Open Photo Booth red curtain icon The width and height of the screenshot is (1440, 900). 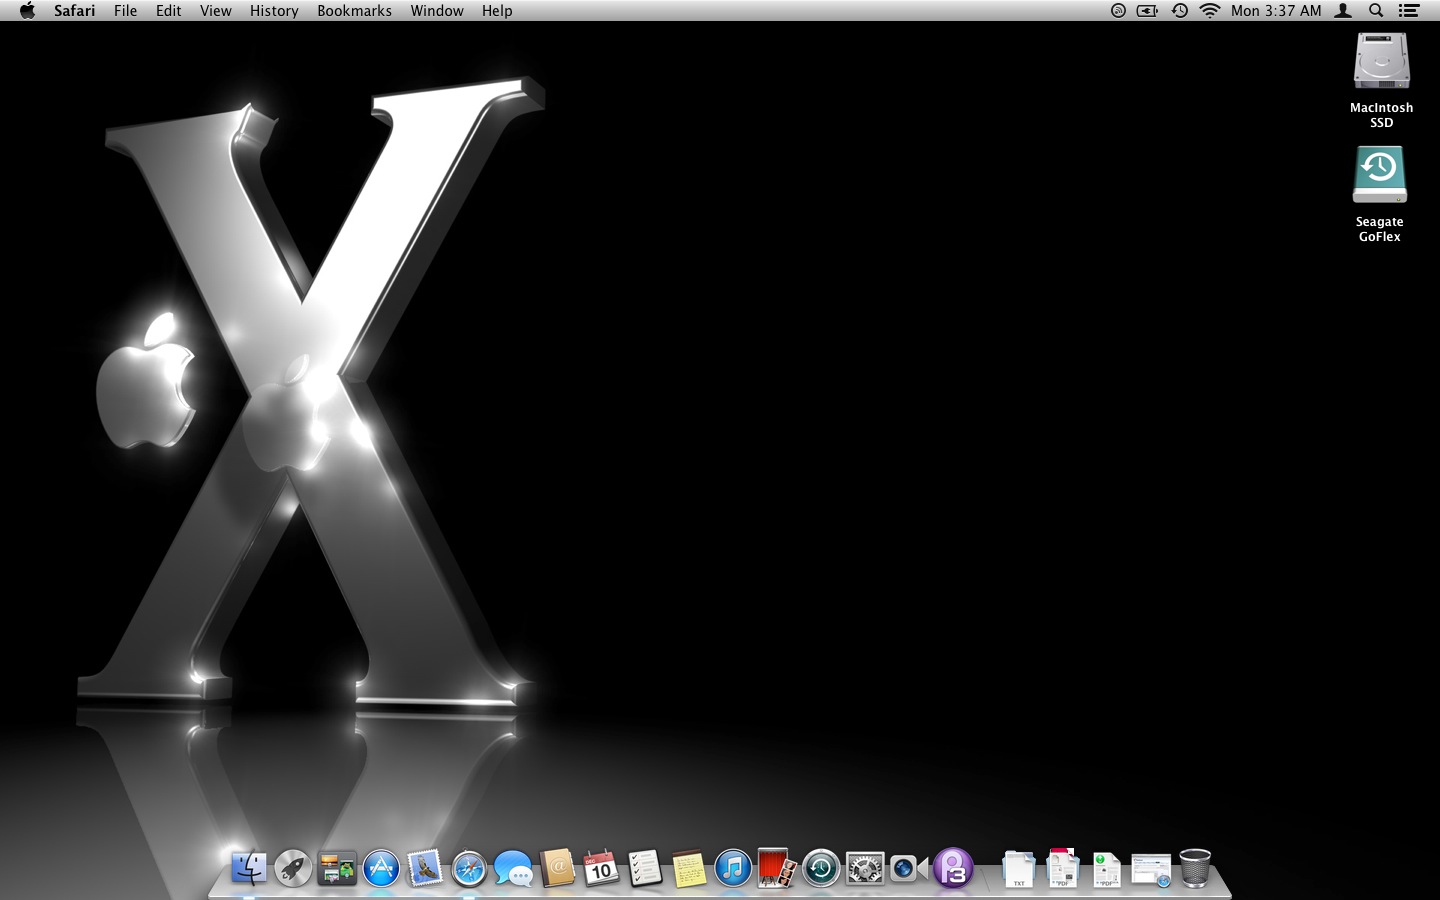coord(777,868)
